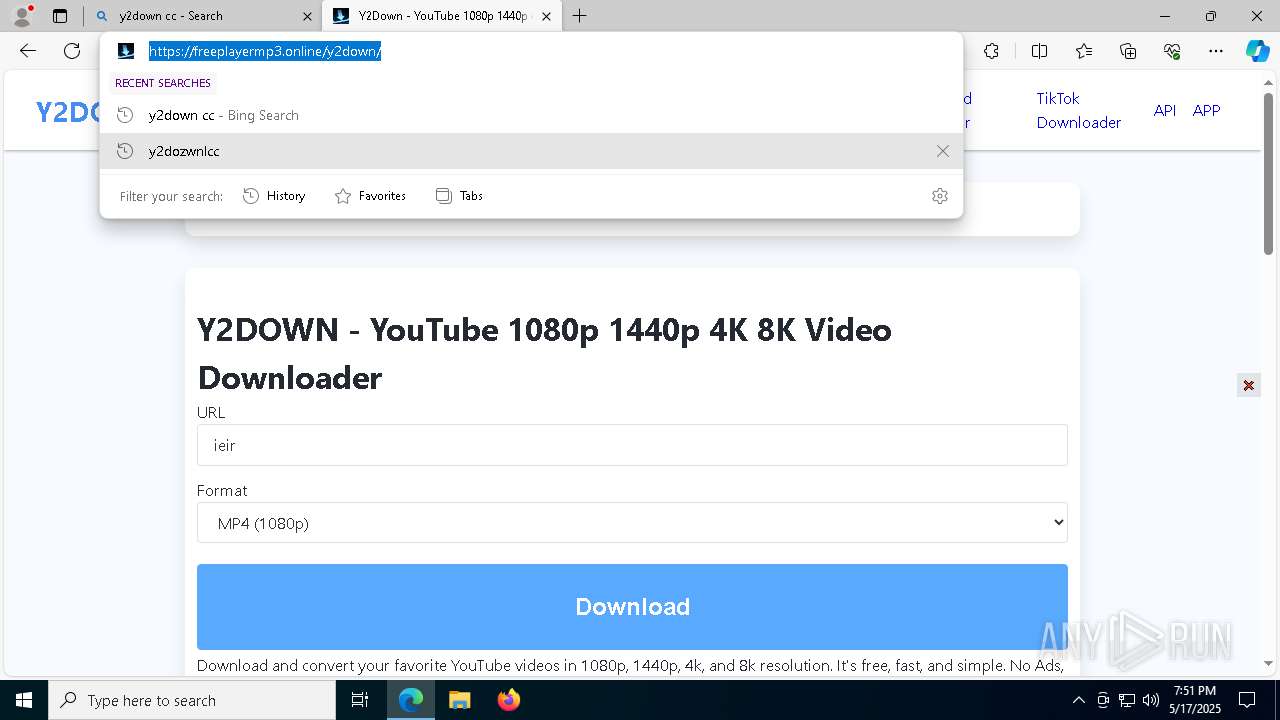Viewport: 1280px width, 720px height.
Task: Open the Copilot sidebar icon
Action: 1257,51
